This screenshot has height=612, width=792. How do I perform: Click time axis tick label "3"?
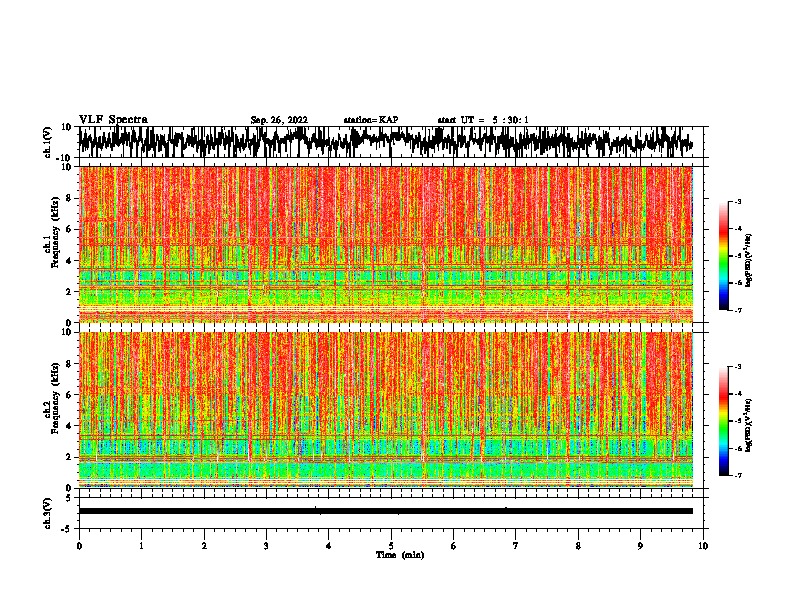pyautogui.click(x=266, y=546)
